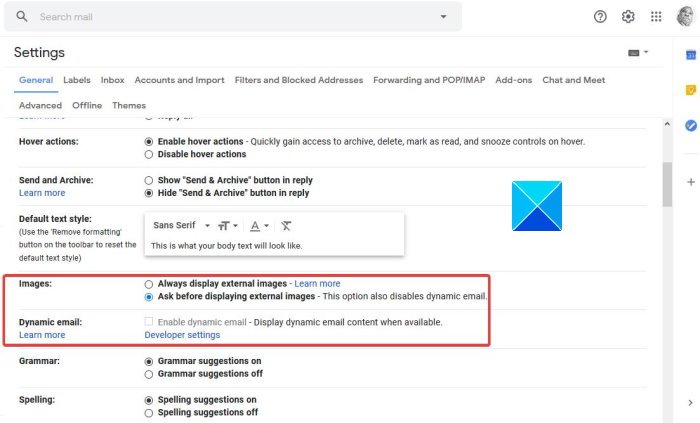Image resolution: width=700 pixels, height=423 pixels.
Task: Click the search magnifier icon
Action: click(21, 17)
